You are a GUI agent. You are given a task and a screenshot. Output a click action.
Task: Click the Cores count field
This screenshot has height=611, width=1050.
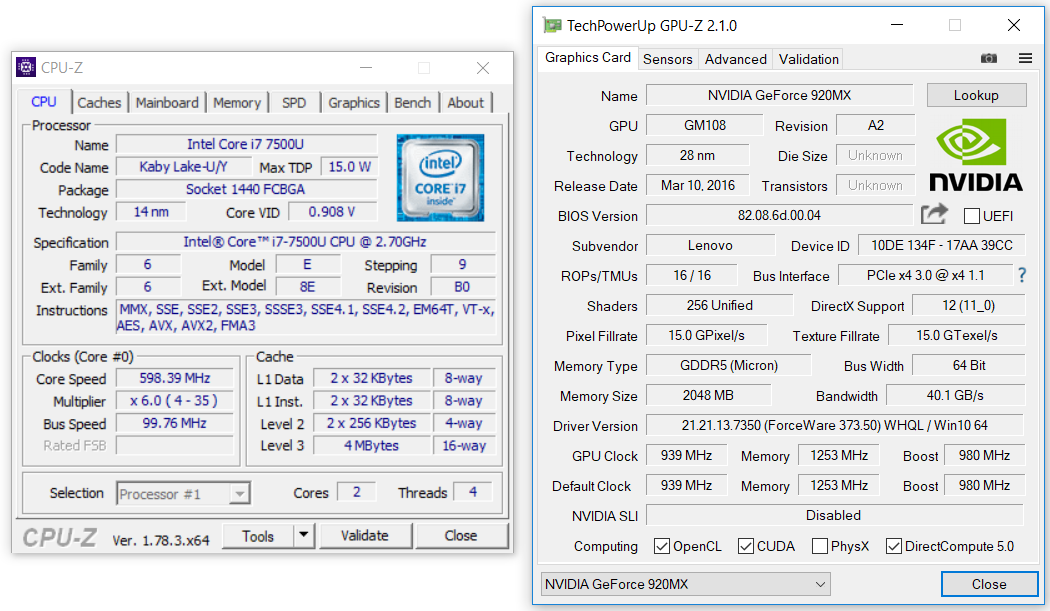pos(356,492)
